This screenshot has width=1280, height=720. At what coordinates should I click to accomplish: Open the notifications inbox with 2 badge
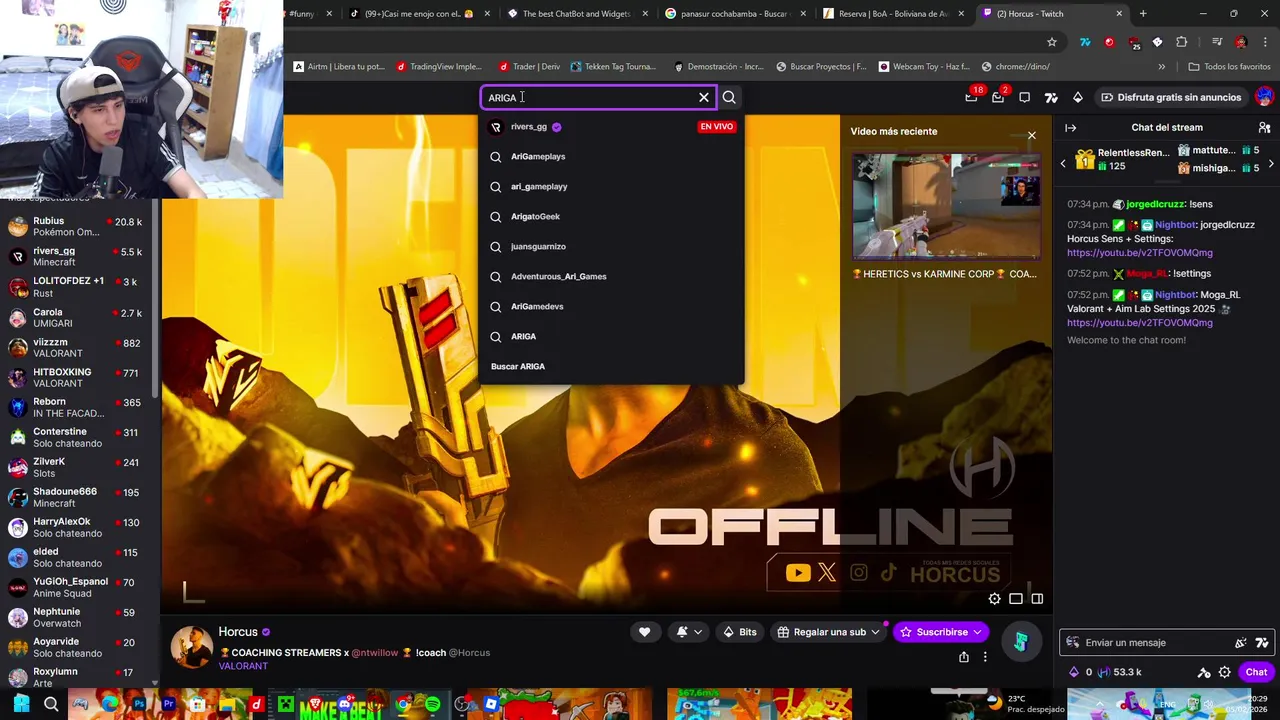(x=998, y=97)
